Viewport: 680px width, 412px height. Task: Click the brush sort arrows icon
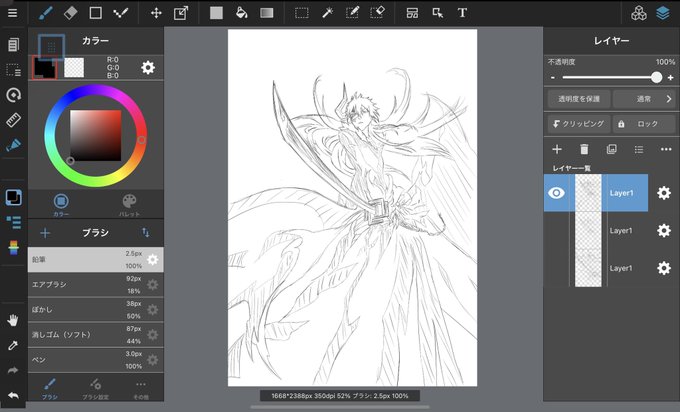146,233
